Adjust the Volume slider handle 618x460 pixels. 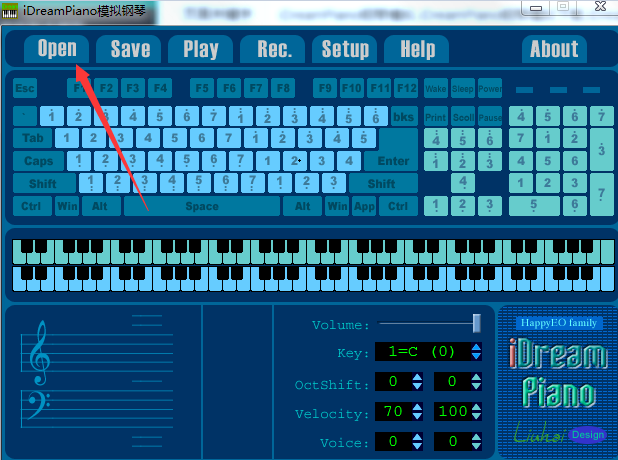tap(477, 323)
